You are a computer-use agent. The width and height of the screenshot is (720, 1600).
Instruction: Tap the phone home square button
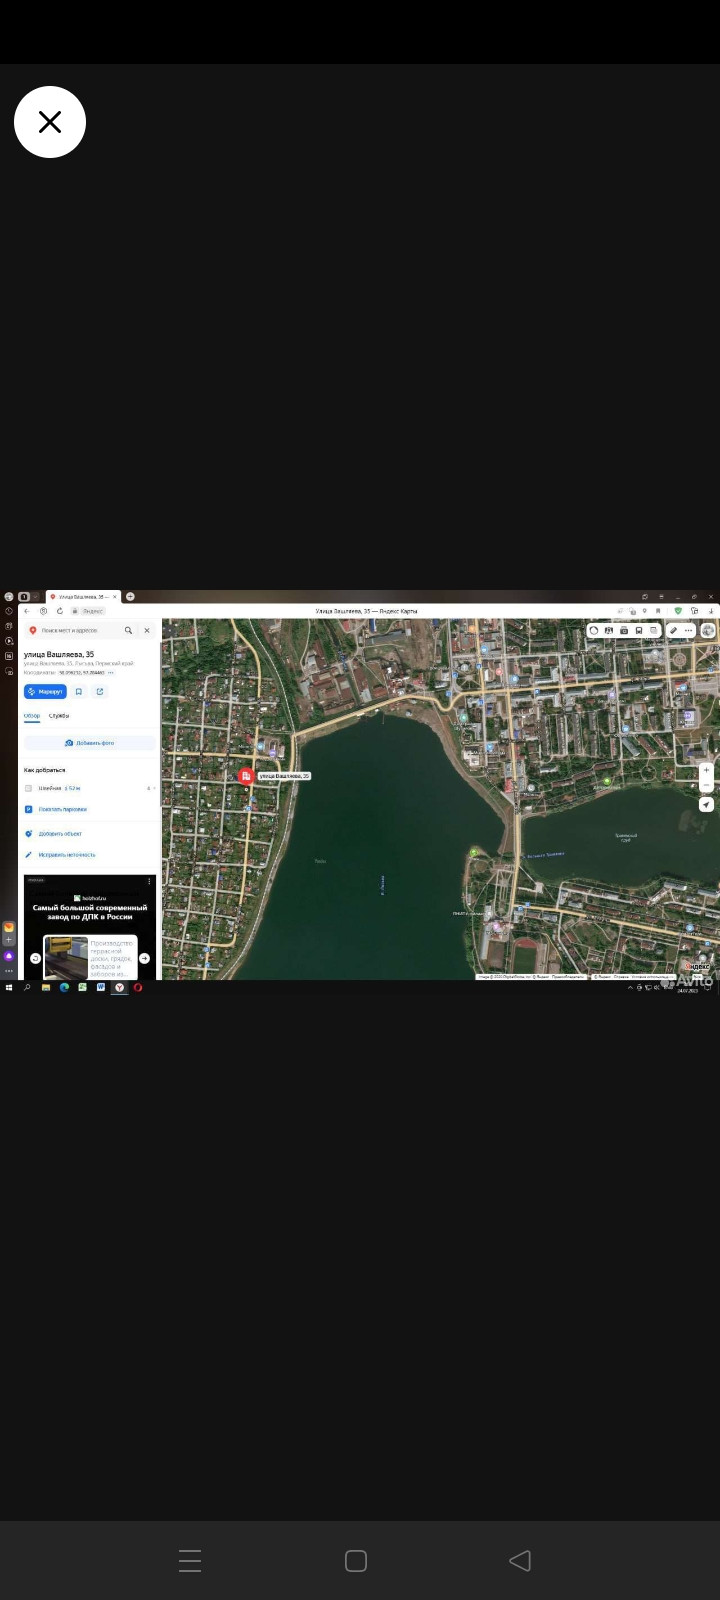click(356, 1560)
